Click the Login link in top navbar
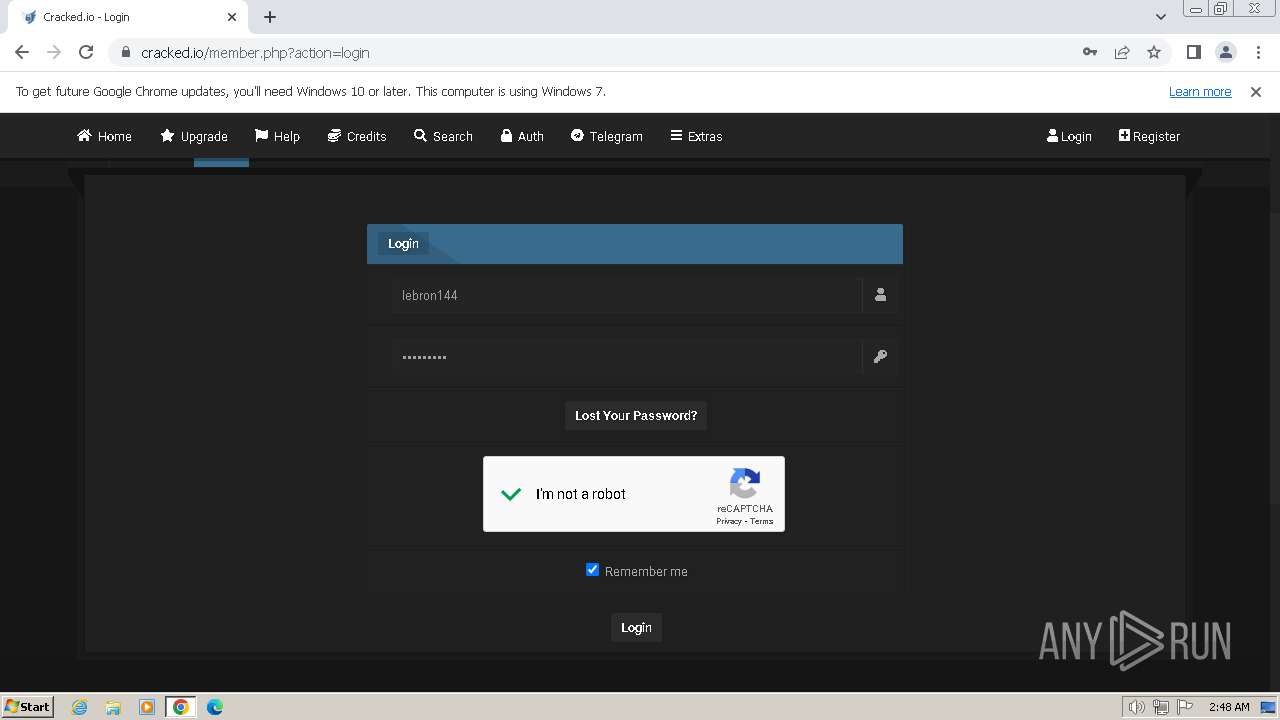Screen dimensions: 1280x720 [1069, 136]
